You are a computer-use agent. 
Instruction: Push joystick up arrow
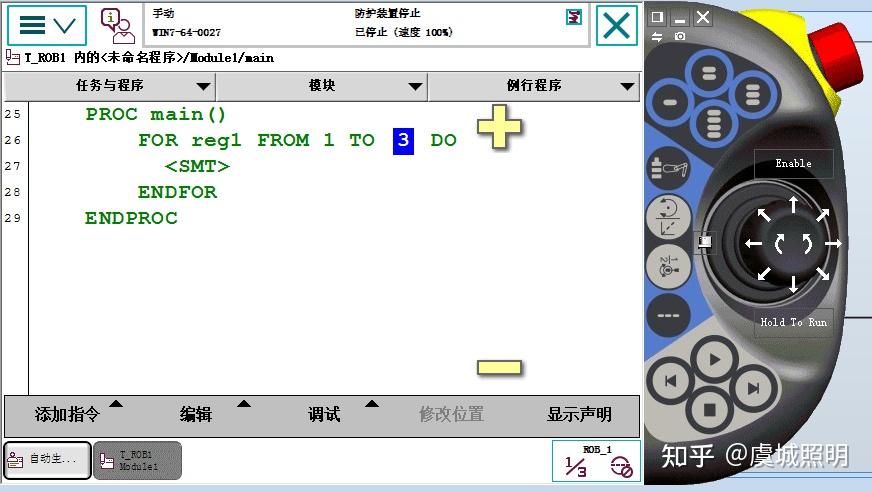(x=793, y=205)
